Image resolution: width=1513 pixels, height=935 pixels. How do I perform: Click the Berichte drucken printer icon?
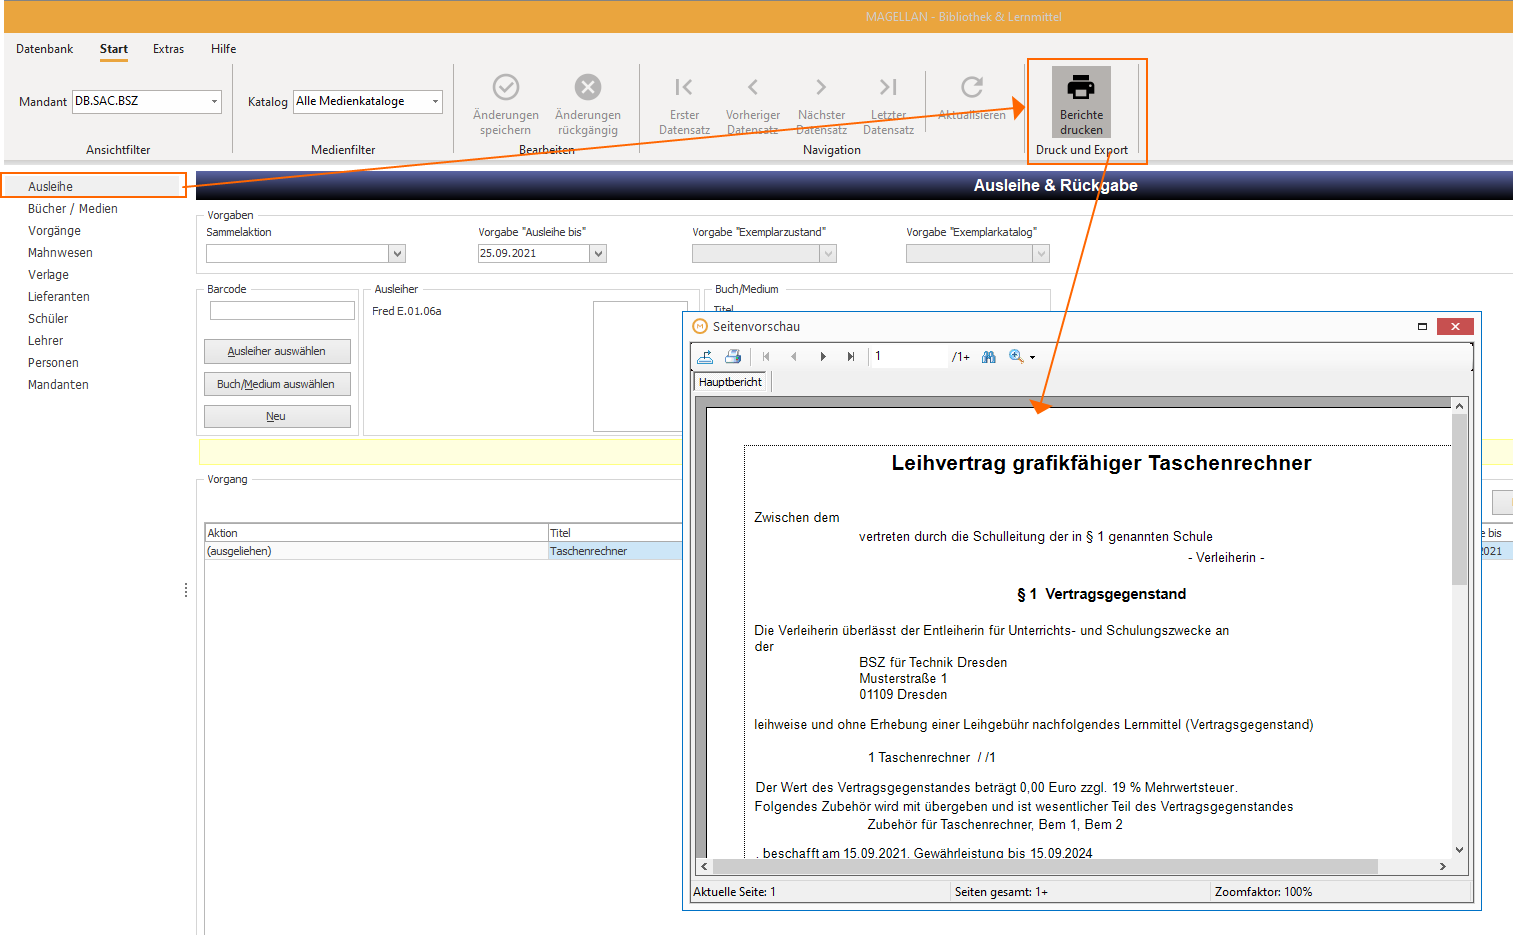pyautogui.click(x=1081, y=87)
